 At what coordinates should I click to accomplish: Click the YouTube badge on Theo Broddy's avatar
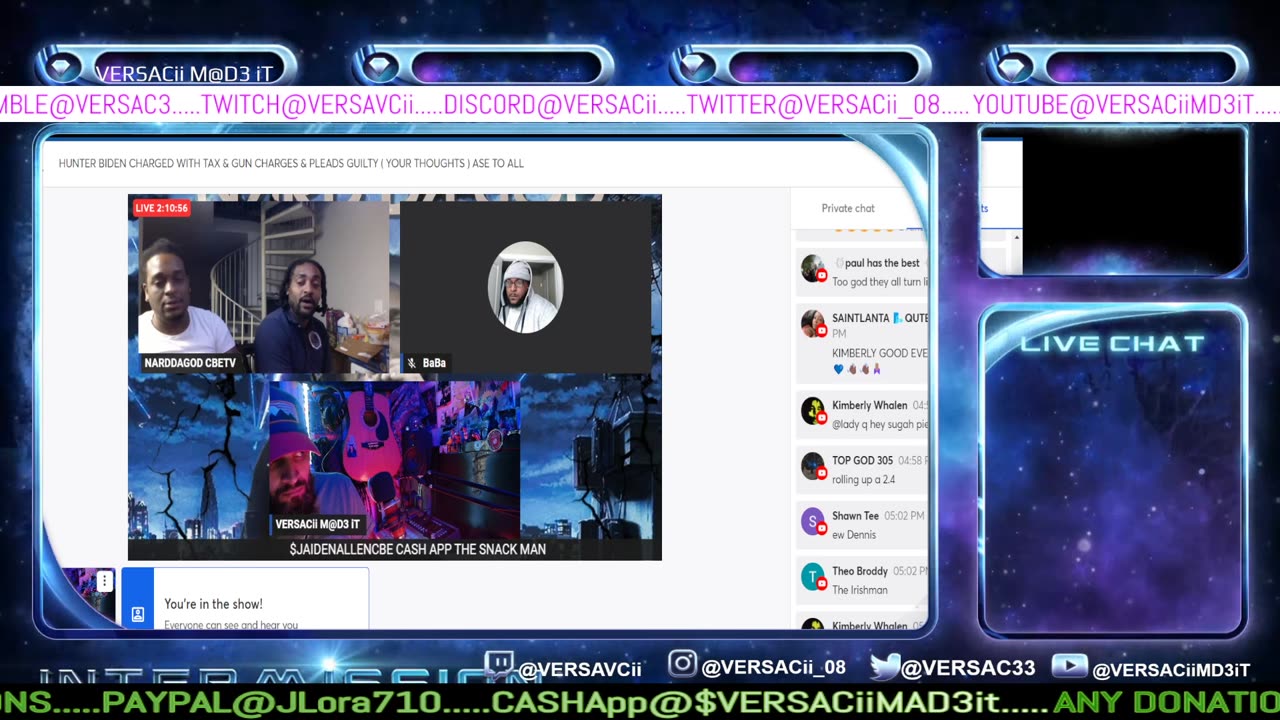(x=821, y=585)
